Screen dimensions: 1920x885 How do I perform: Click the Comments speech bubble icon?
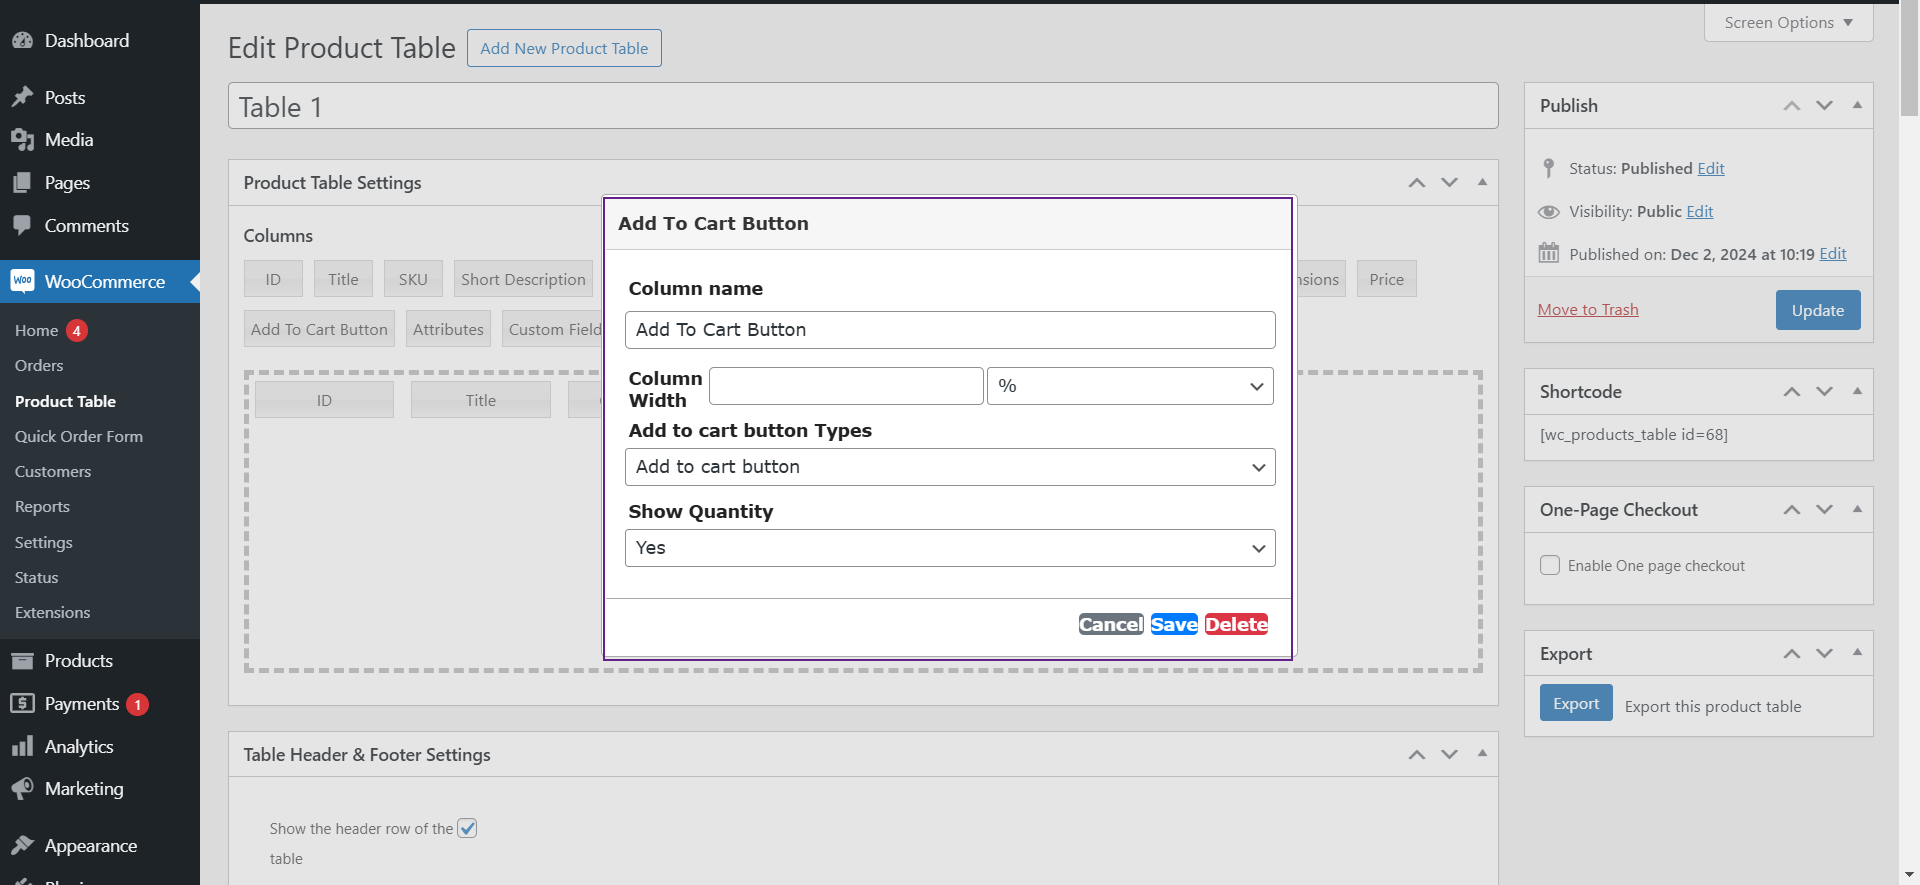pyautogui.click(x=22, y=225)
